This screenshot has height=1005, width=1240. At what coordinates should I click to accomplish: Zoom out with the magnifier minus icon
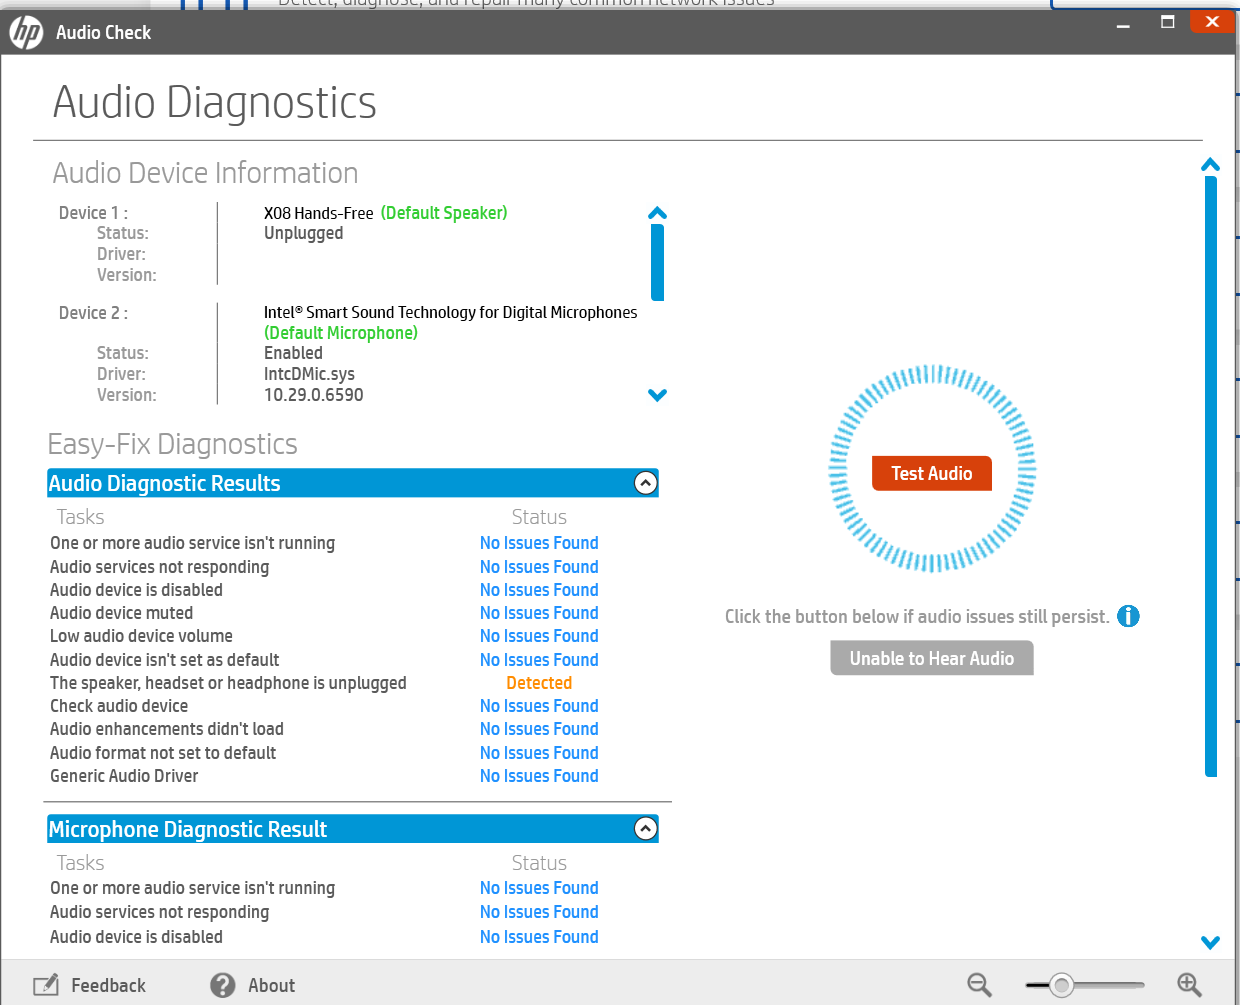980,985
